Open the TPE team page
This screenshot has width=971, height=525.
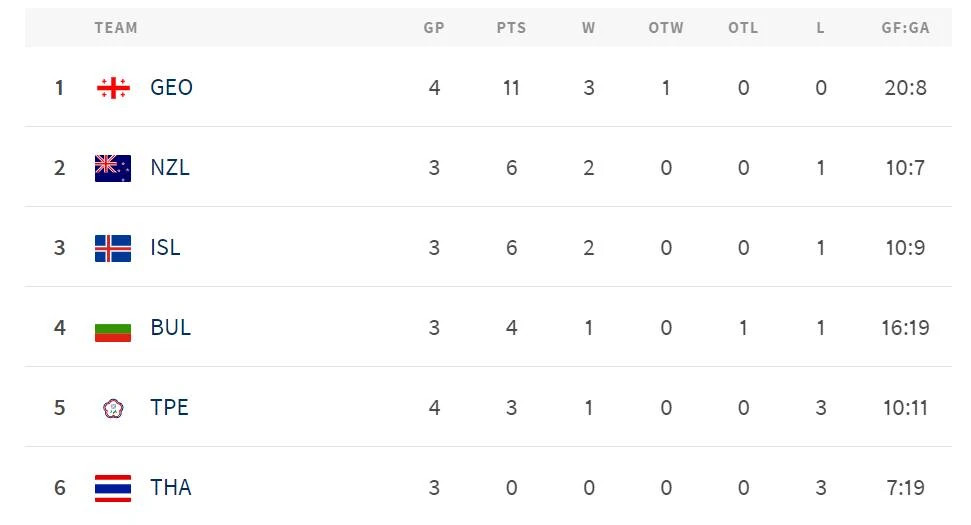[x=169, y=407]
